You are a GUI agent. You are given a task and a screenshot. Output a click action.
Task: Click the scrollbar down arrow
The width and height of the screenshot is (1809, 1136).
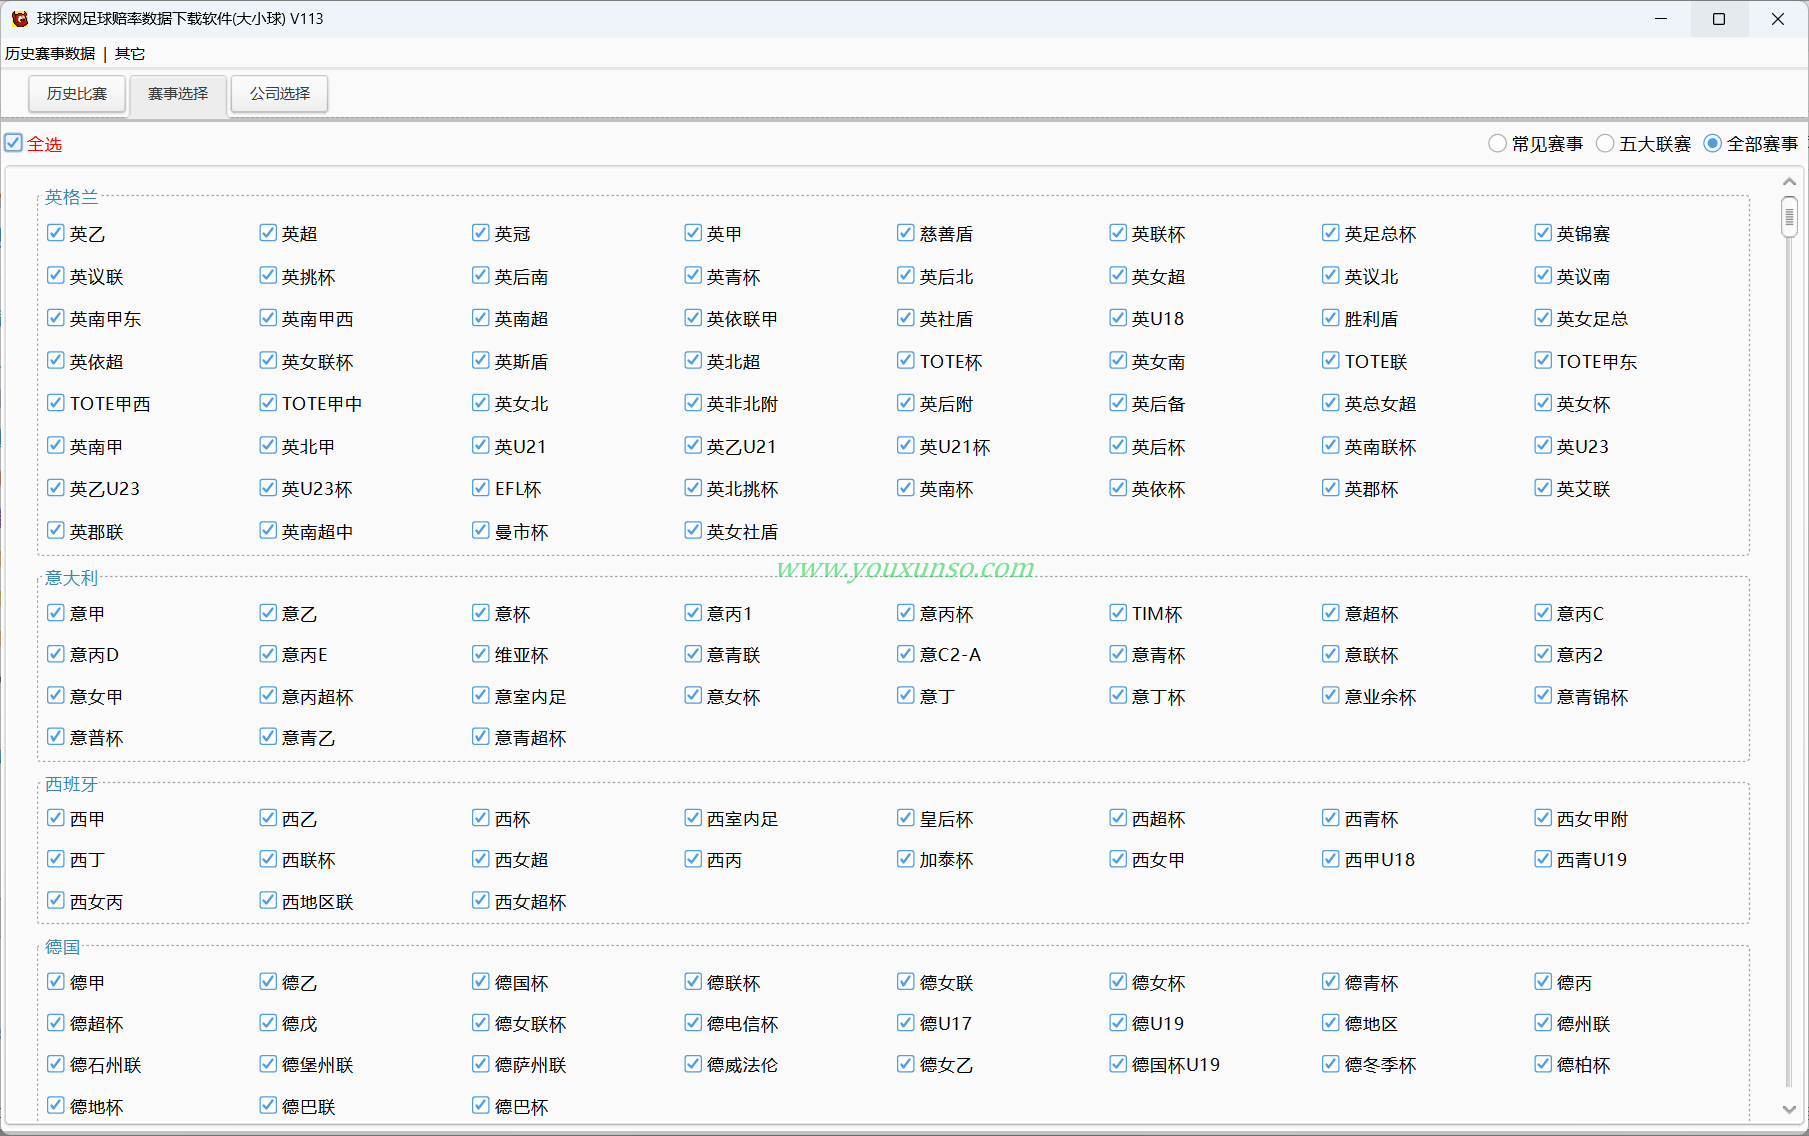pos(1789,1108)
